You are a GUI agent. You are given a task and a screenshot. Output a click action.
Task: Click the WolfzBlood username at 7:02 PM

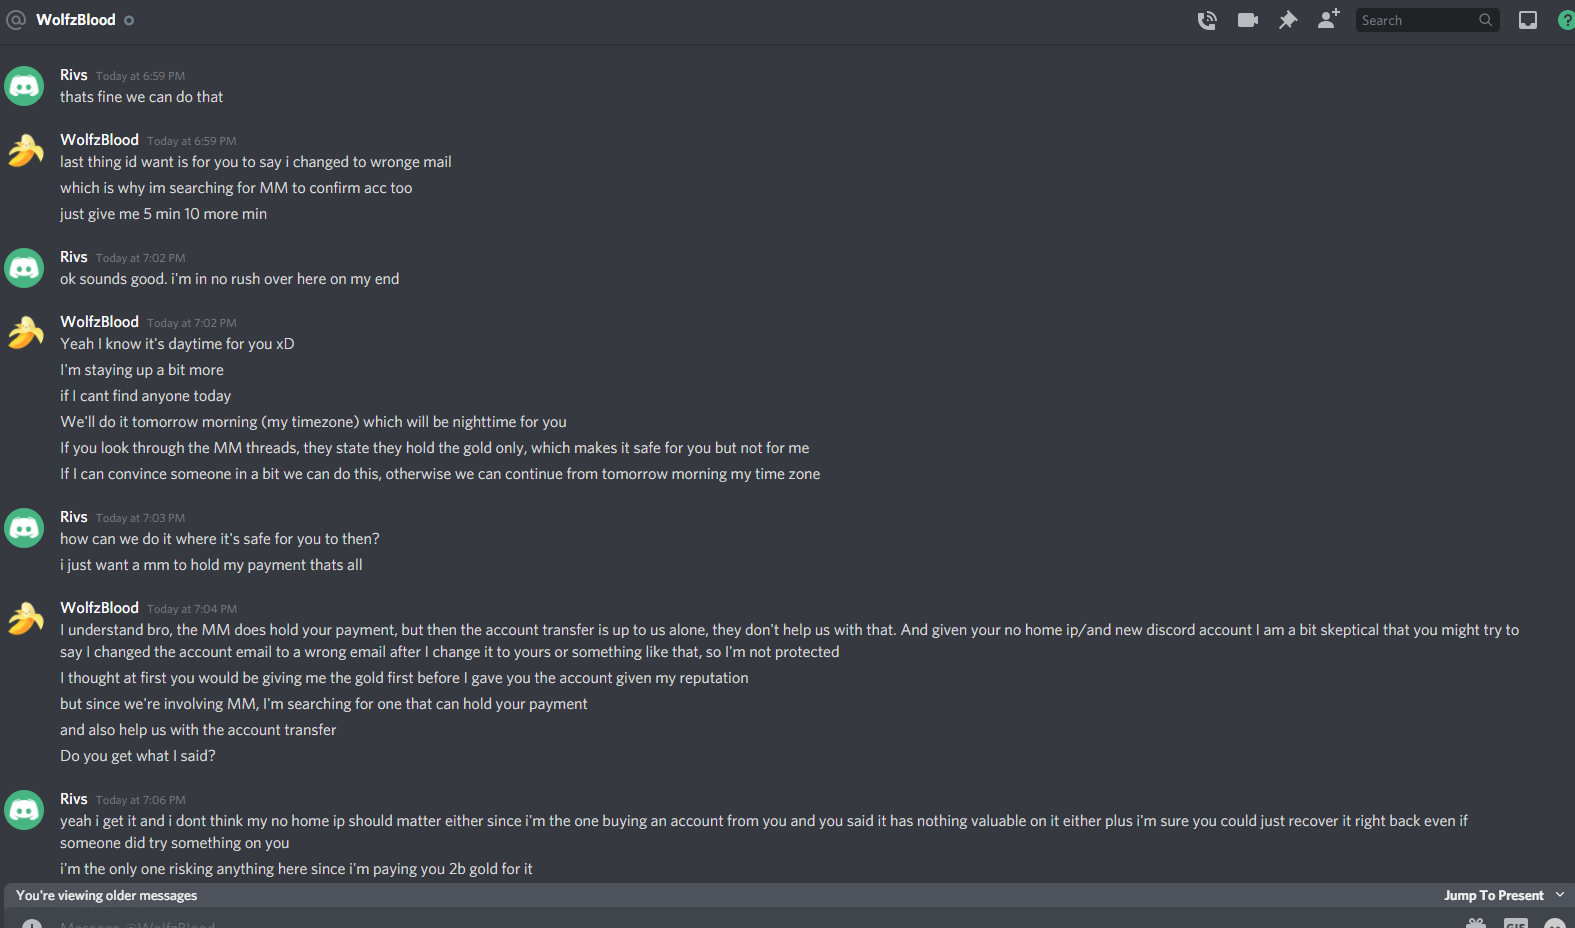pos(99,322)
